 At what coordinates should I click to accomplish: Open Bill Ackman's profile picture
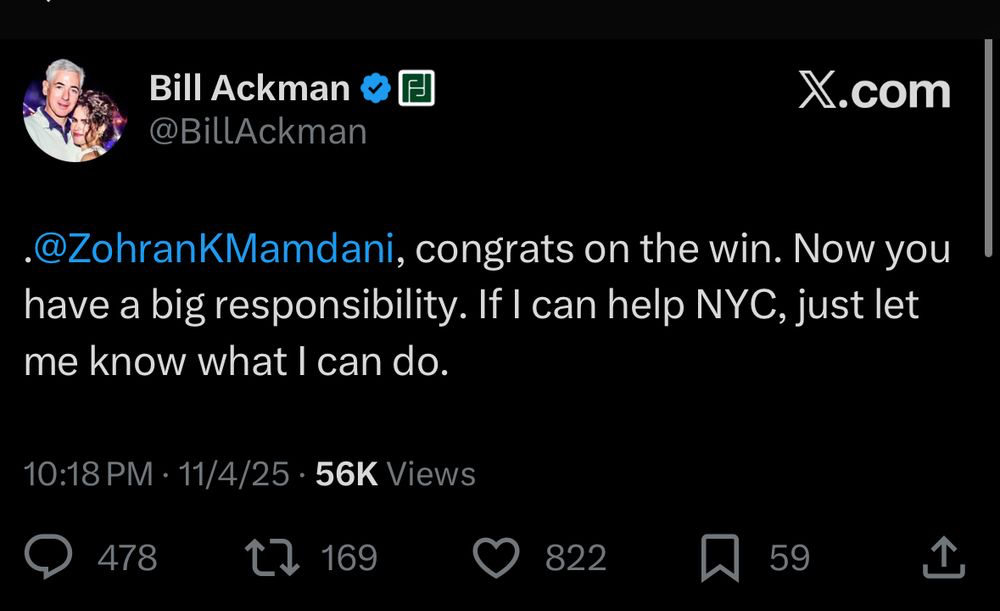(x=75, y=111)
